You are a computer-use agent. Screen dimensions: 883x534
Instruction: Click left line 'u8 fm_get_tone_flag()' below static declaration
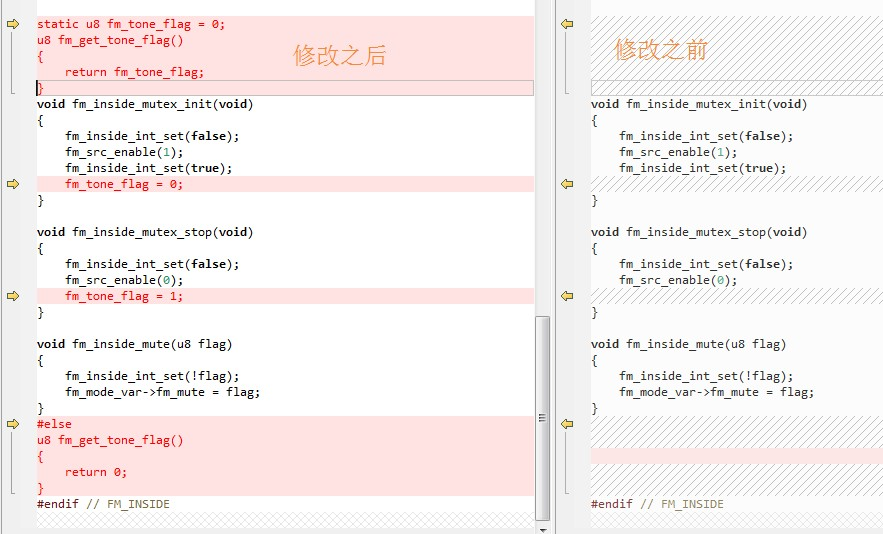pos(110,41)
